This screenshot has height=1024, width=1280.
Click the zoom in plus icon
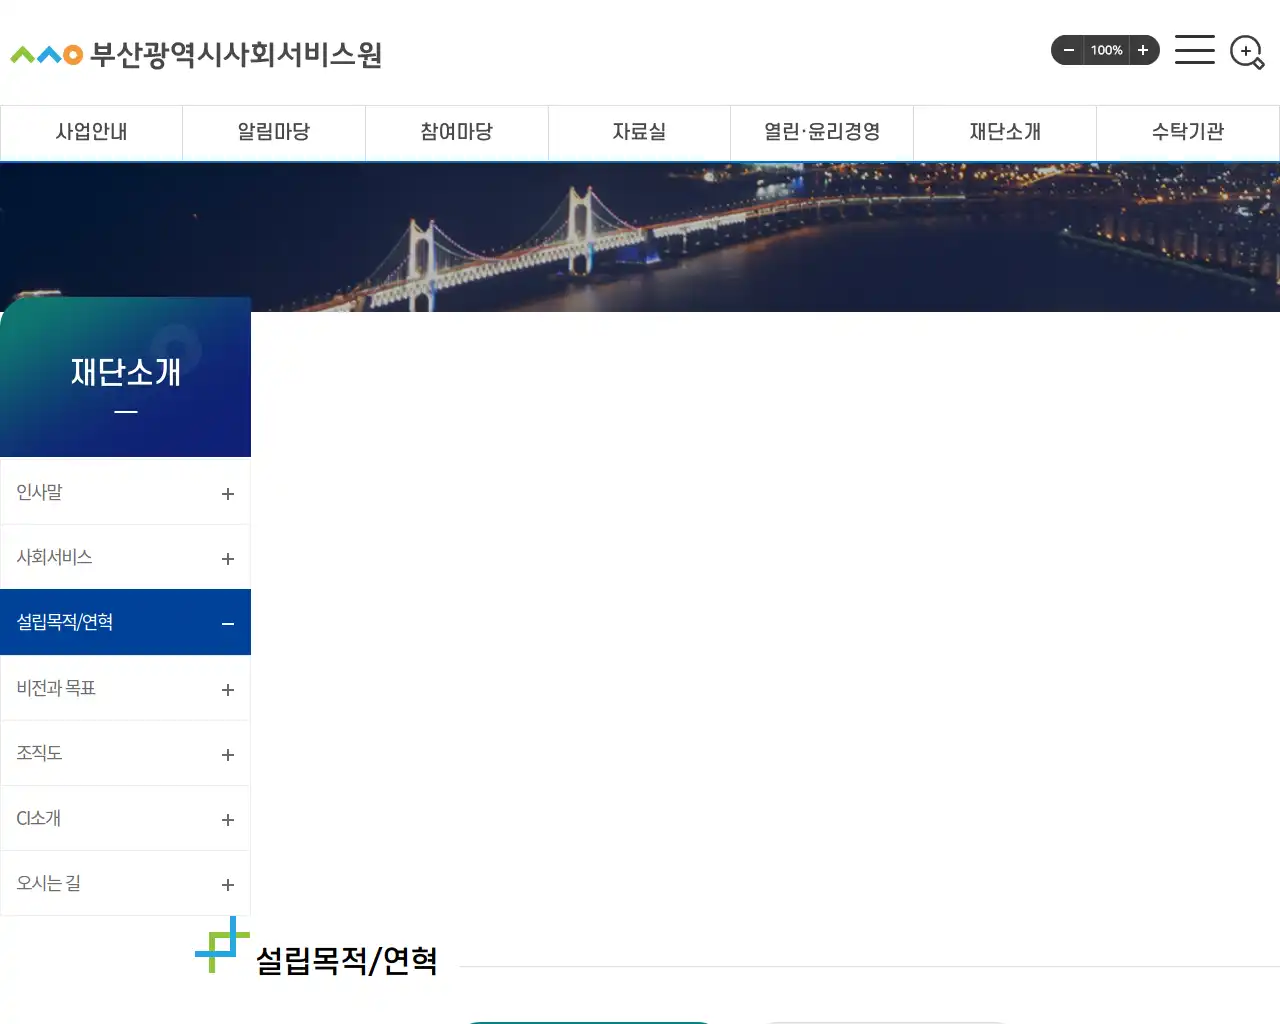click(x=1144, y=50)
